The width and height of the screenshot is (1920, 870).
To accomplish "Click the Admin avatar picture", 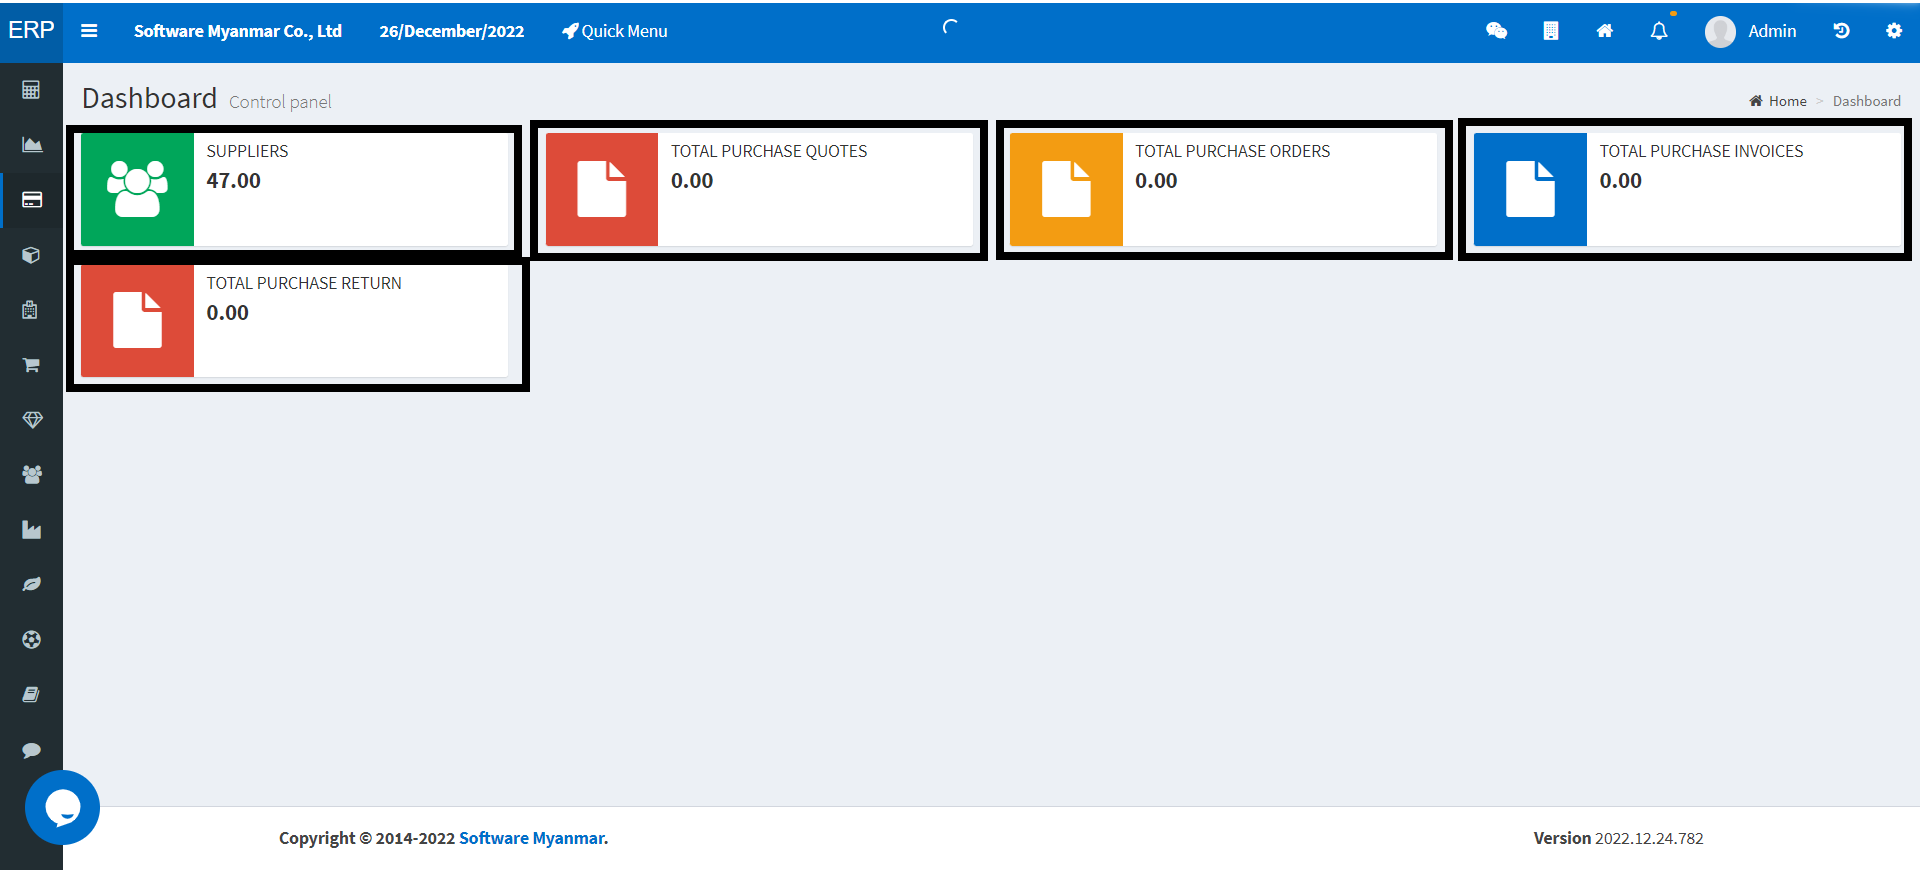I will (x=1720, y=32).
